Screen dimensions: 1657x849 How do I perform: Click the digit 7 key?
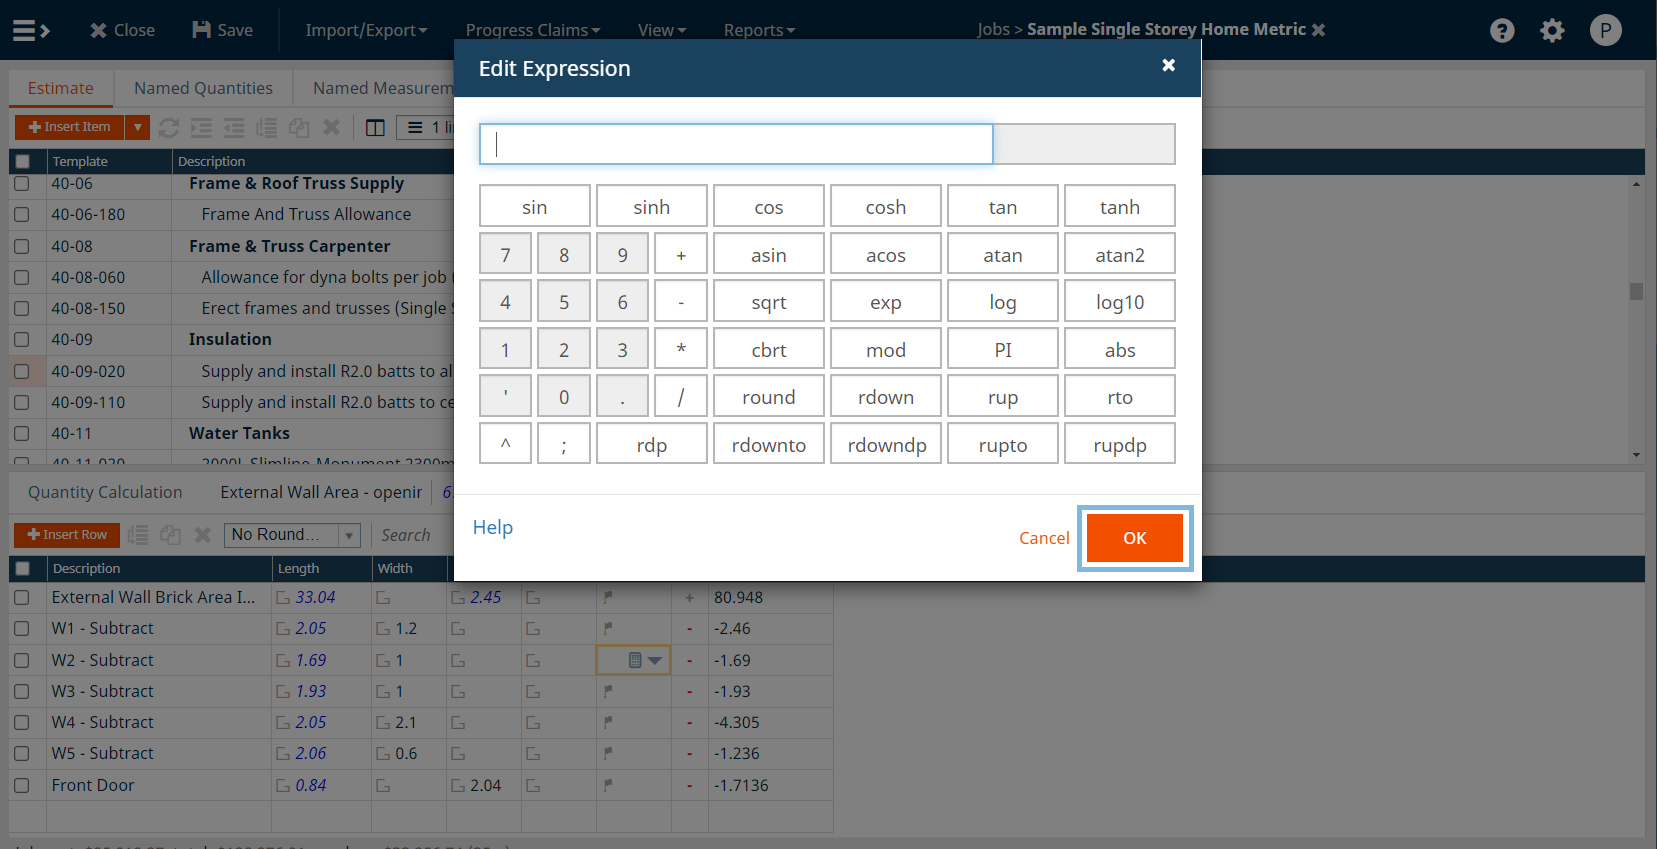505,254
